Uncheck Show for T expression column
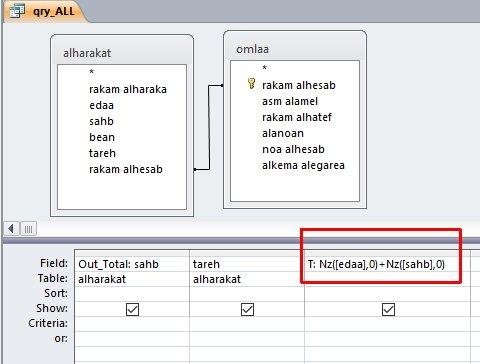 click(388, 310)
